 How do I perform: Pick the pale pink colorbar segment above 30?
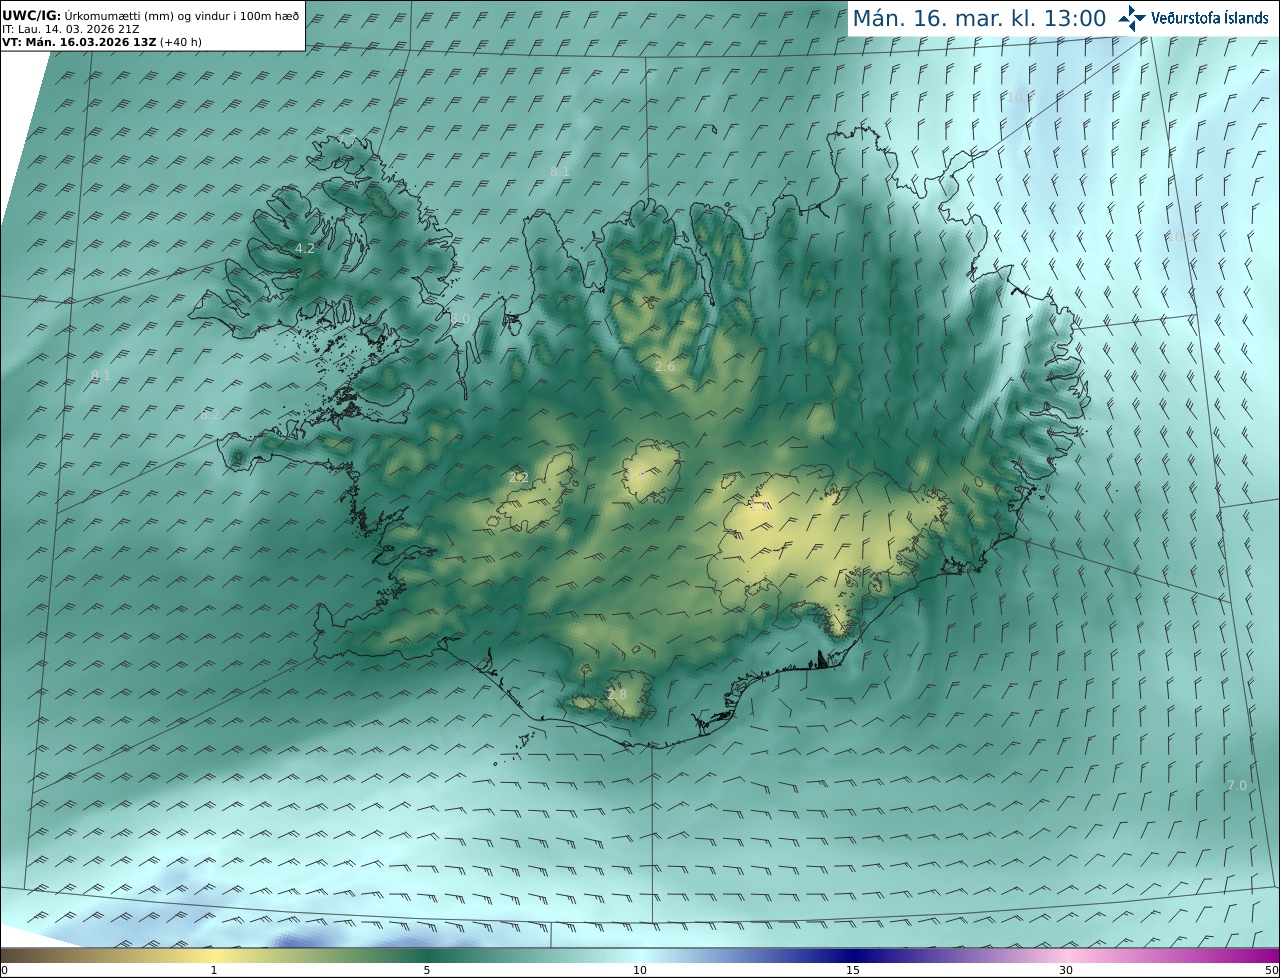tap(1066, 955)
